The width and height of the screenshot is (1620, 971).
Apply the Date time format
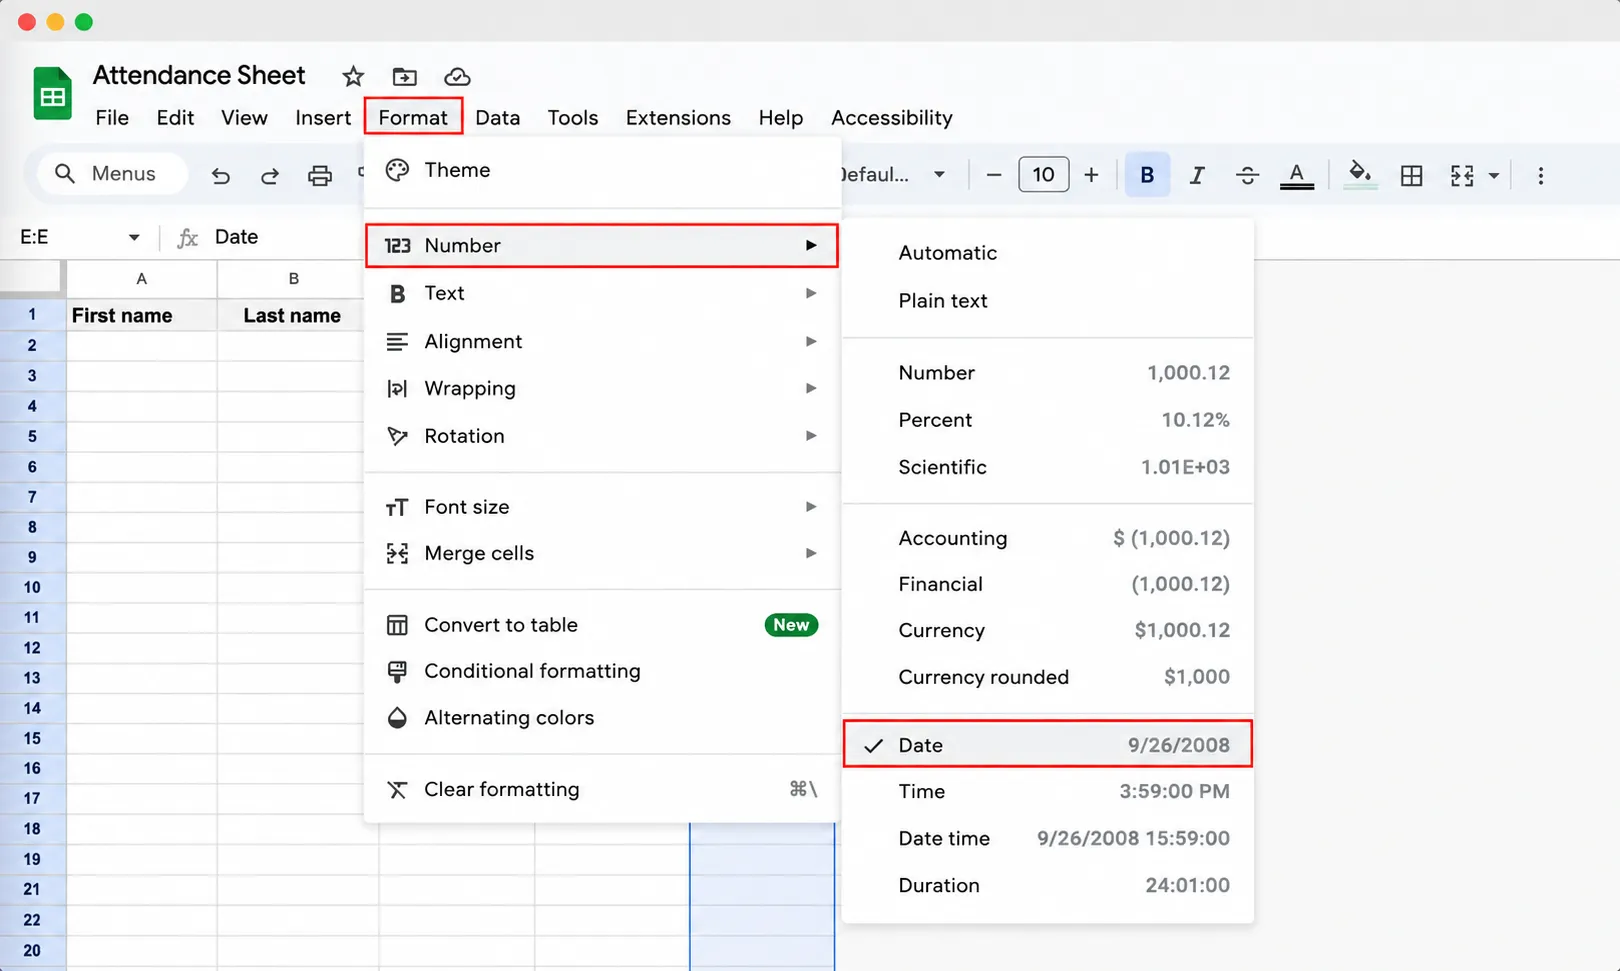(x=1048, y=838)
